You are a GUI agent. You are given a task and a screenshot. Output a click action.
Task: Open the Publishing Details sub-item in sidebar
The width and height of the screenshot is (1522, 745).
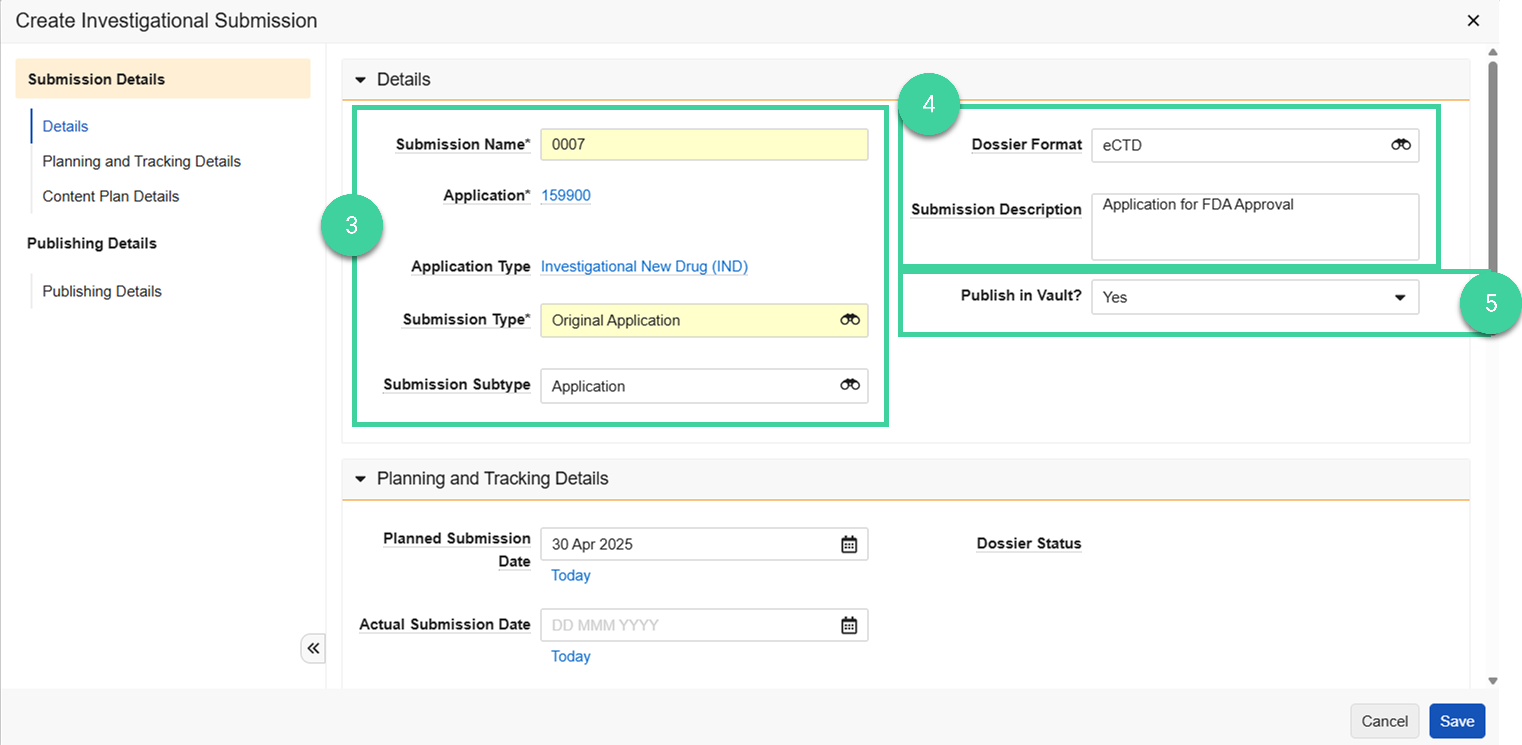[x=102, y=291]
